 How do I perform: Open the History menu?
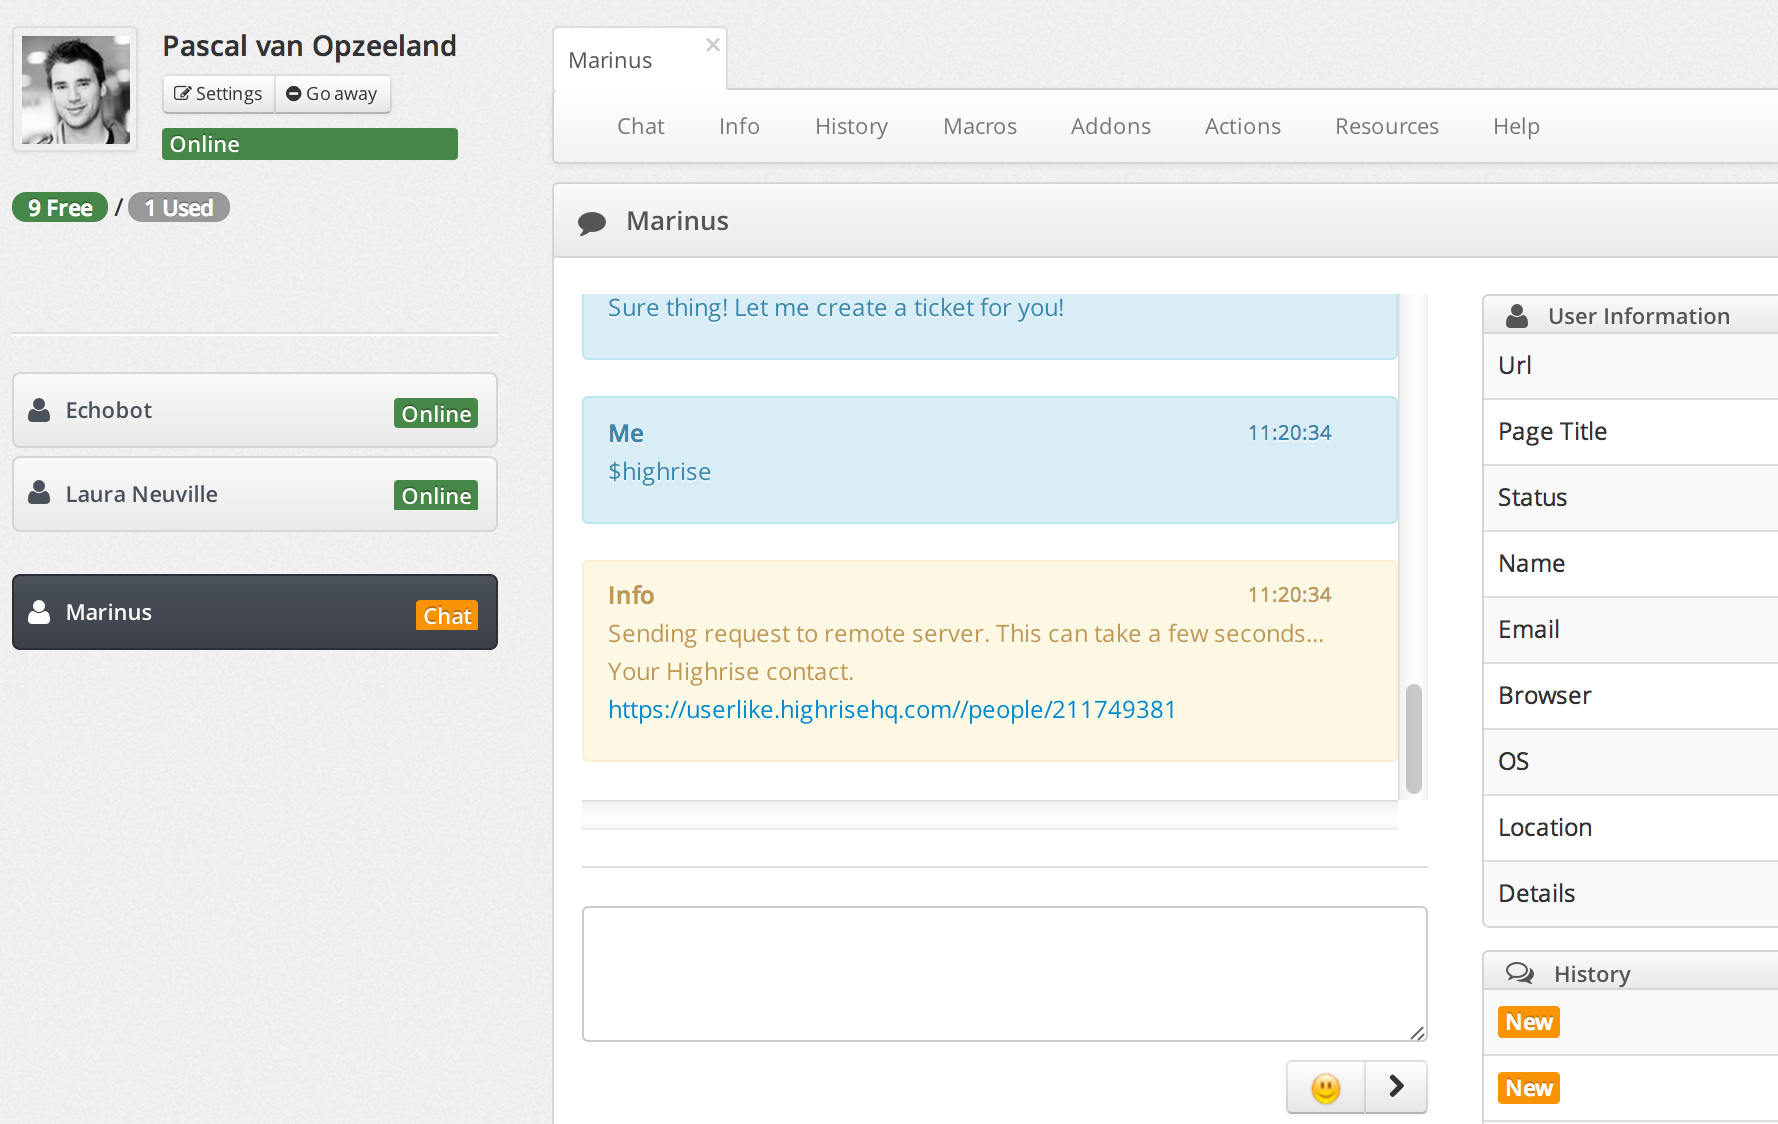851,126
